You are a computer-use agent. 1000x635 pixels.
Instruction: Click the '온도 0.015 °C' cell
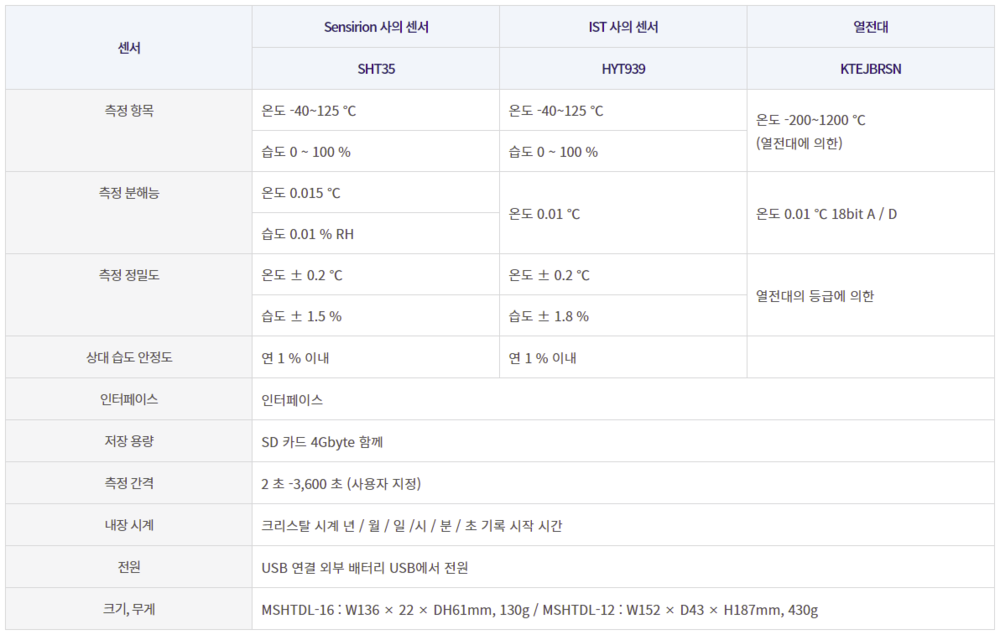(301, 193)
